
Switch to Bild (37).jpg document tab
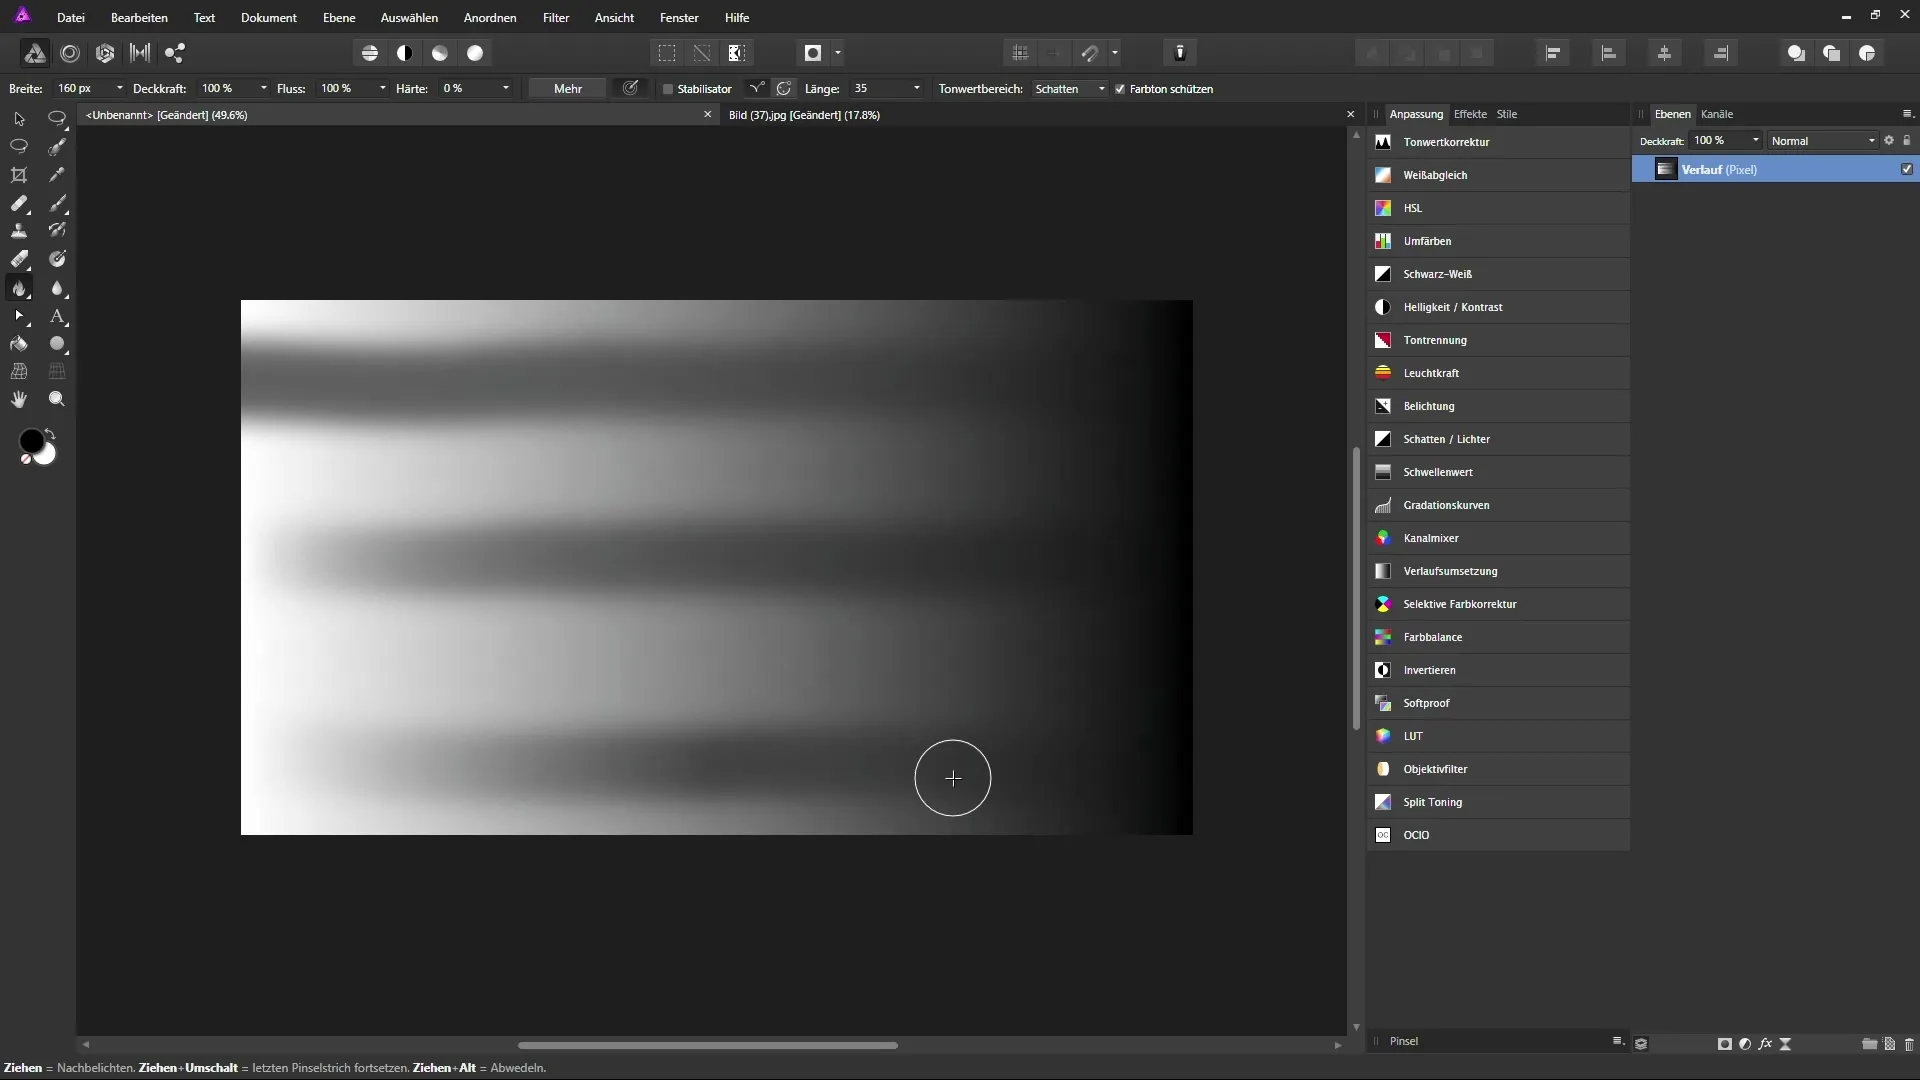(804, 115)
